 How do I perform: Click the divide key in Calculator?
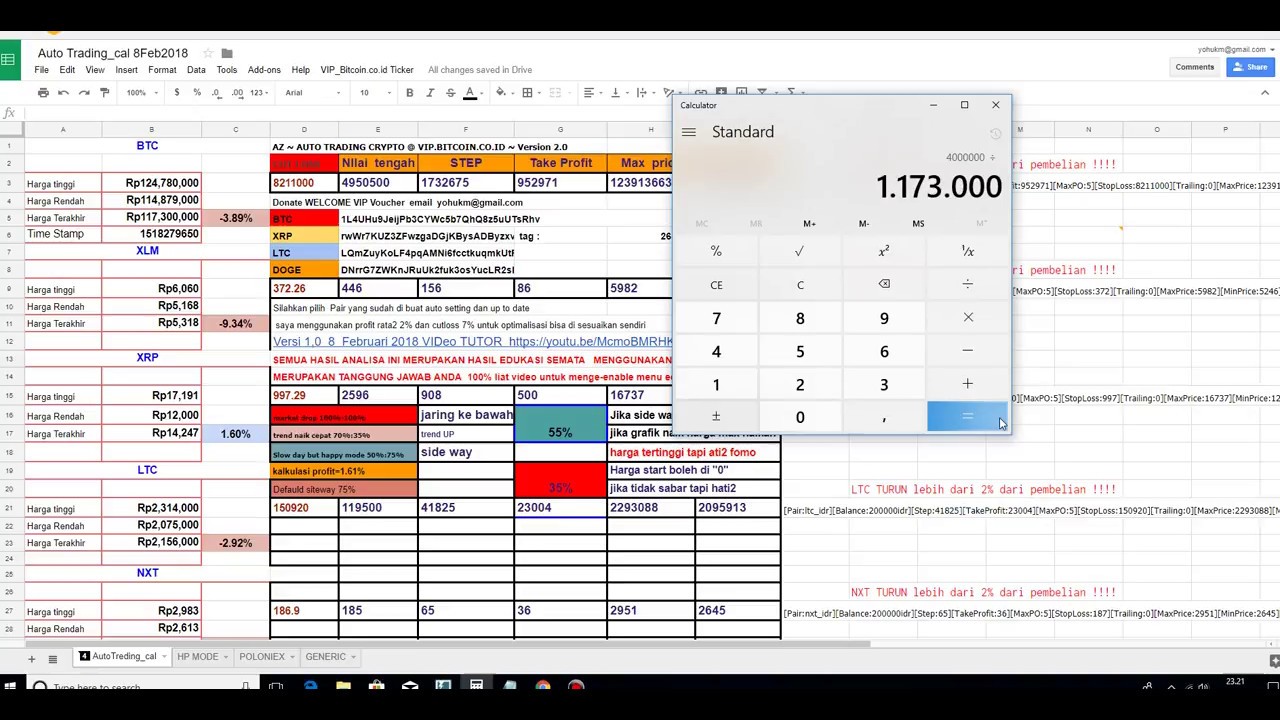(x=967, y=285)
